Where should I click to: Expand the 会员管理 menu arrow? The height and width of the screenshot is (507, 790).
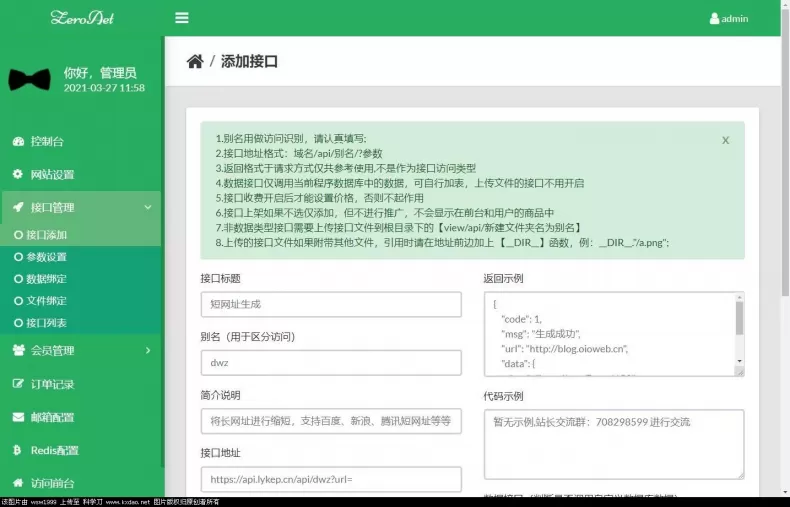coord(148,350)
